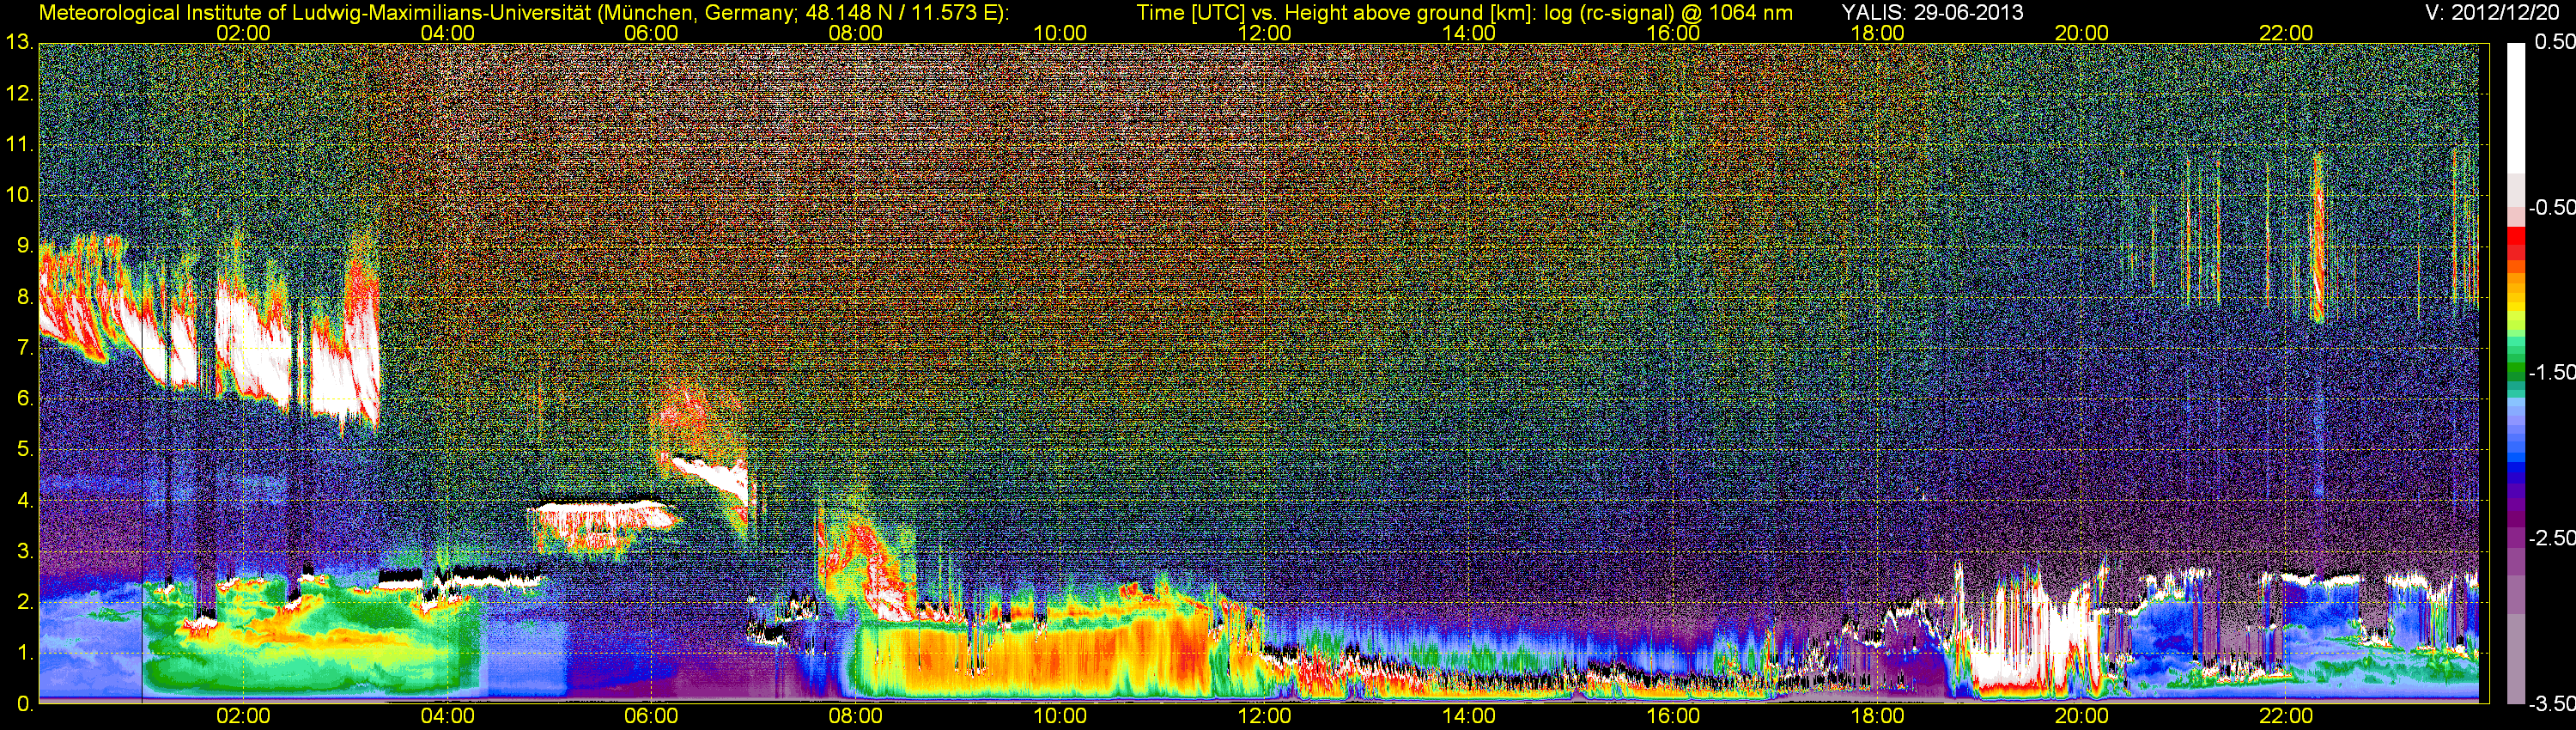The image size is (2576, 730).
Task: Click the 9 km height axis label
Action: (x=24, y=246)
